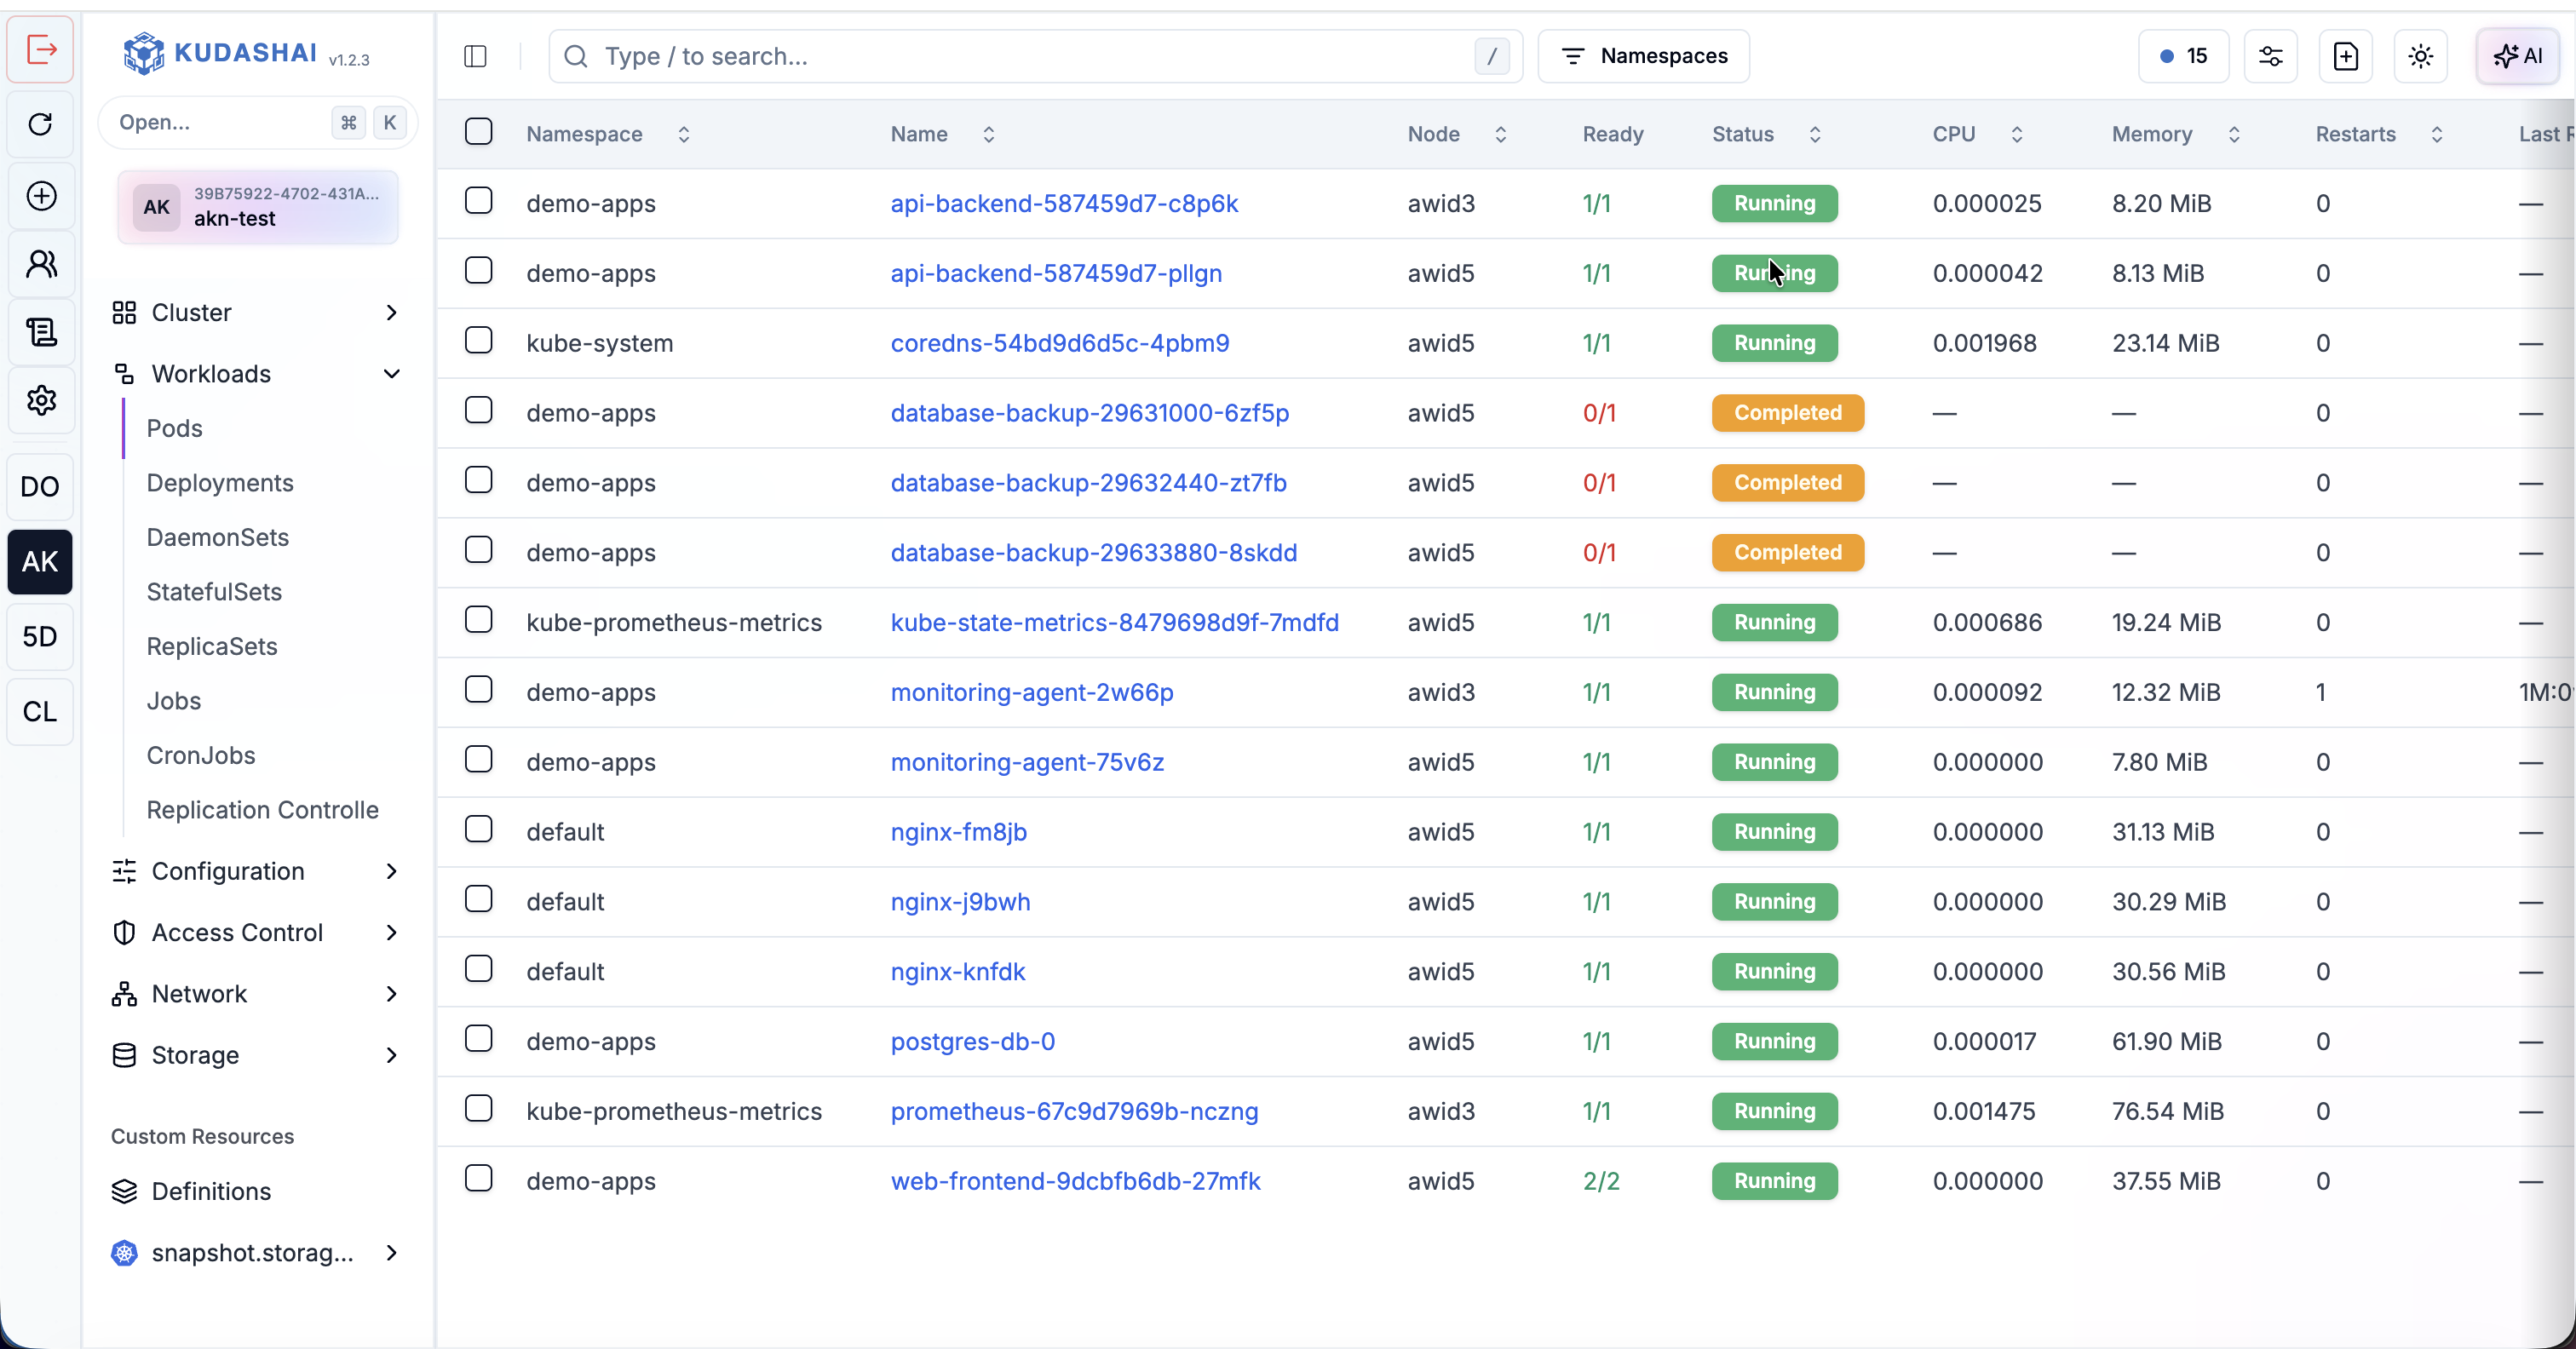Viewport: 2576px width, 1349px height.
Task: Check the kube-state-metrics row checkbox
Action: coord(479,620)
